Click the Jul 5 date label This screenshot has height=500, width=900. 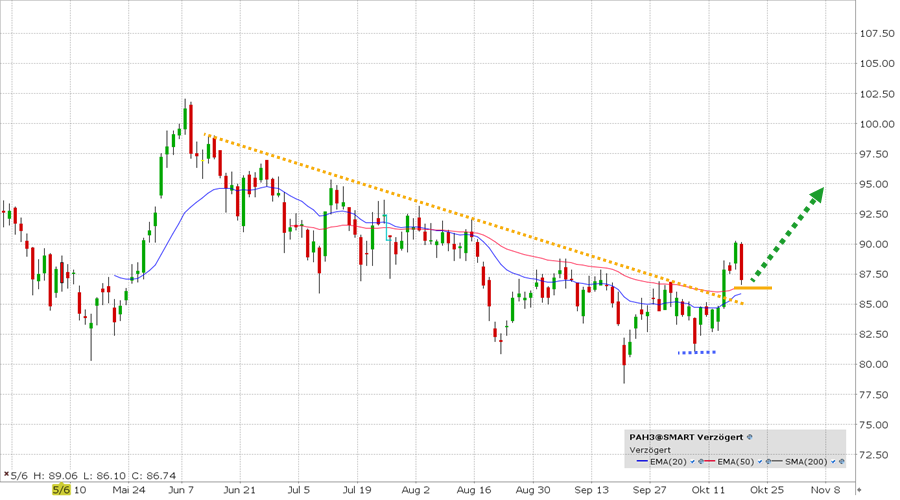[x=298, y=490]
